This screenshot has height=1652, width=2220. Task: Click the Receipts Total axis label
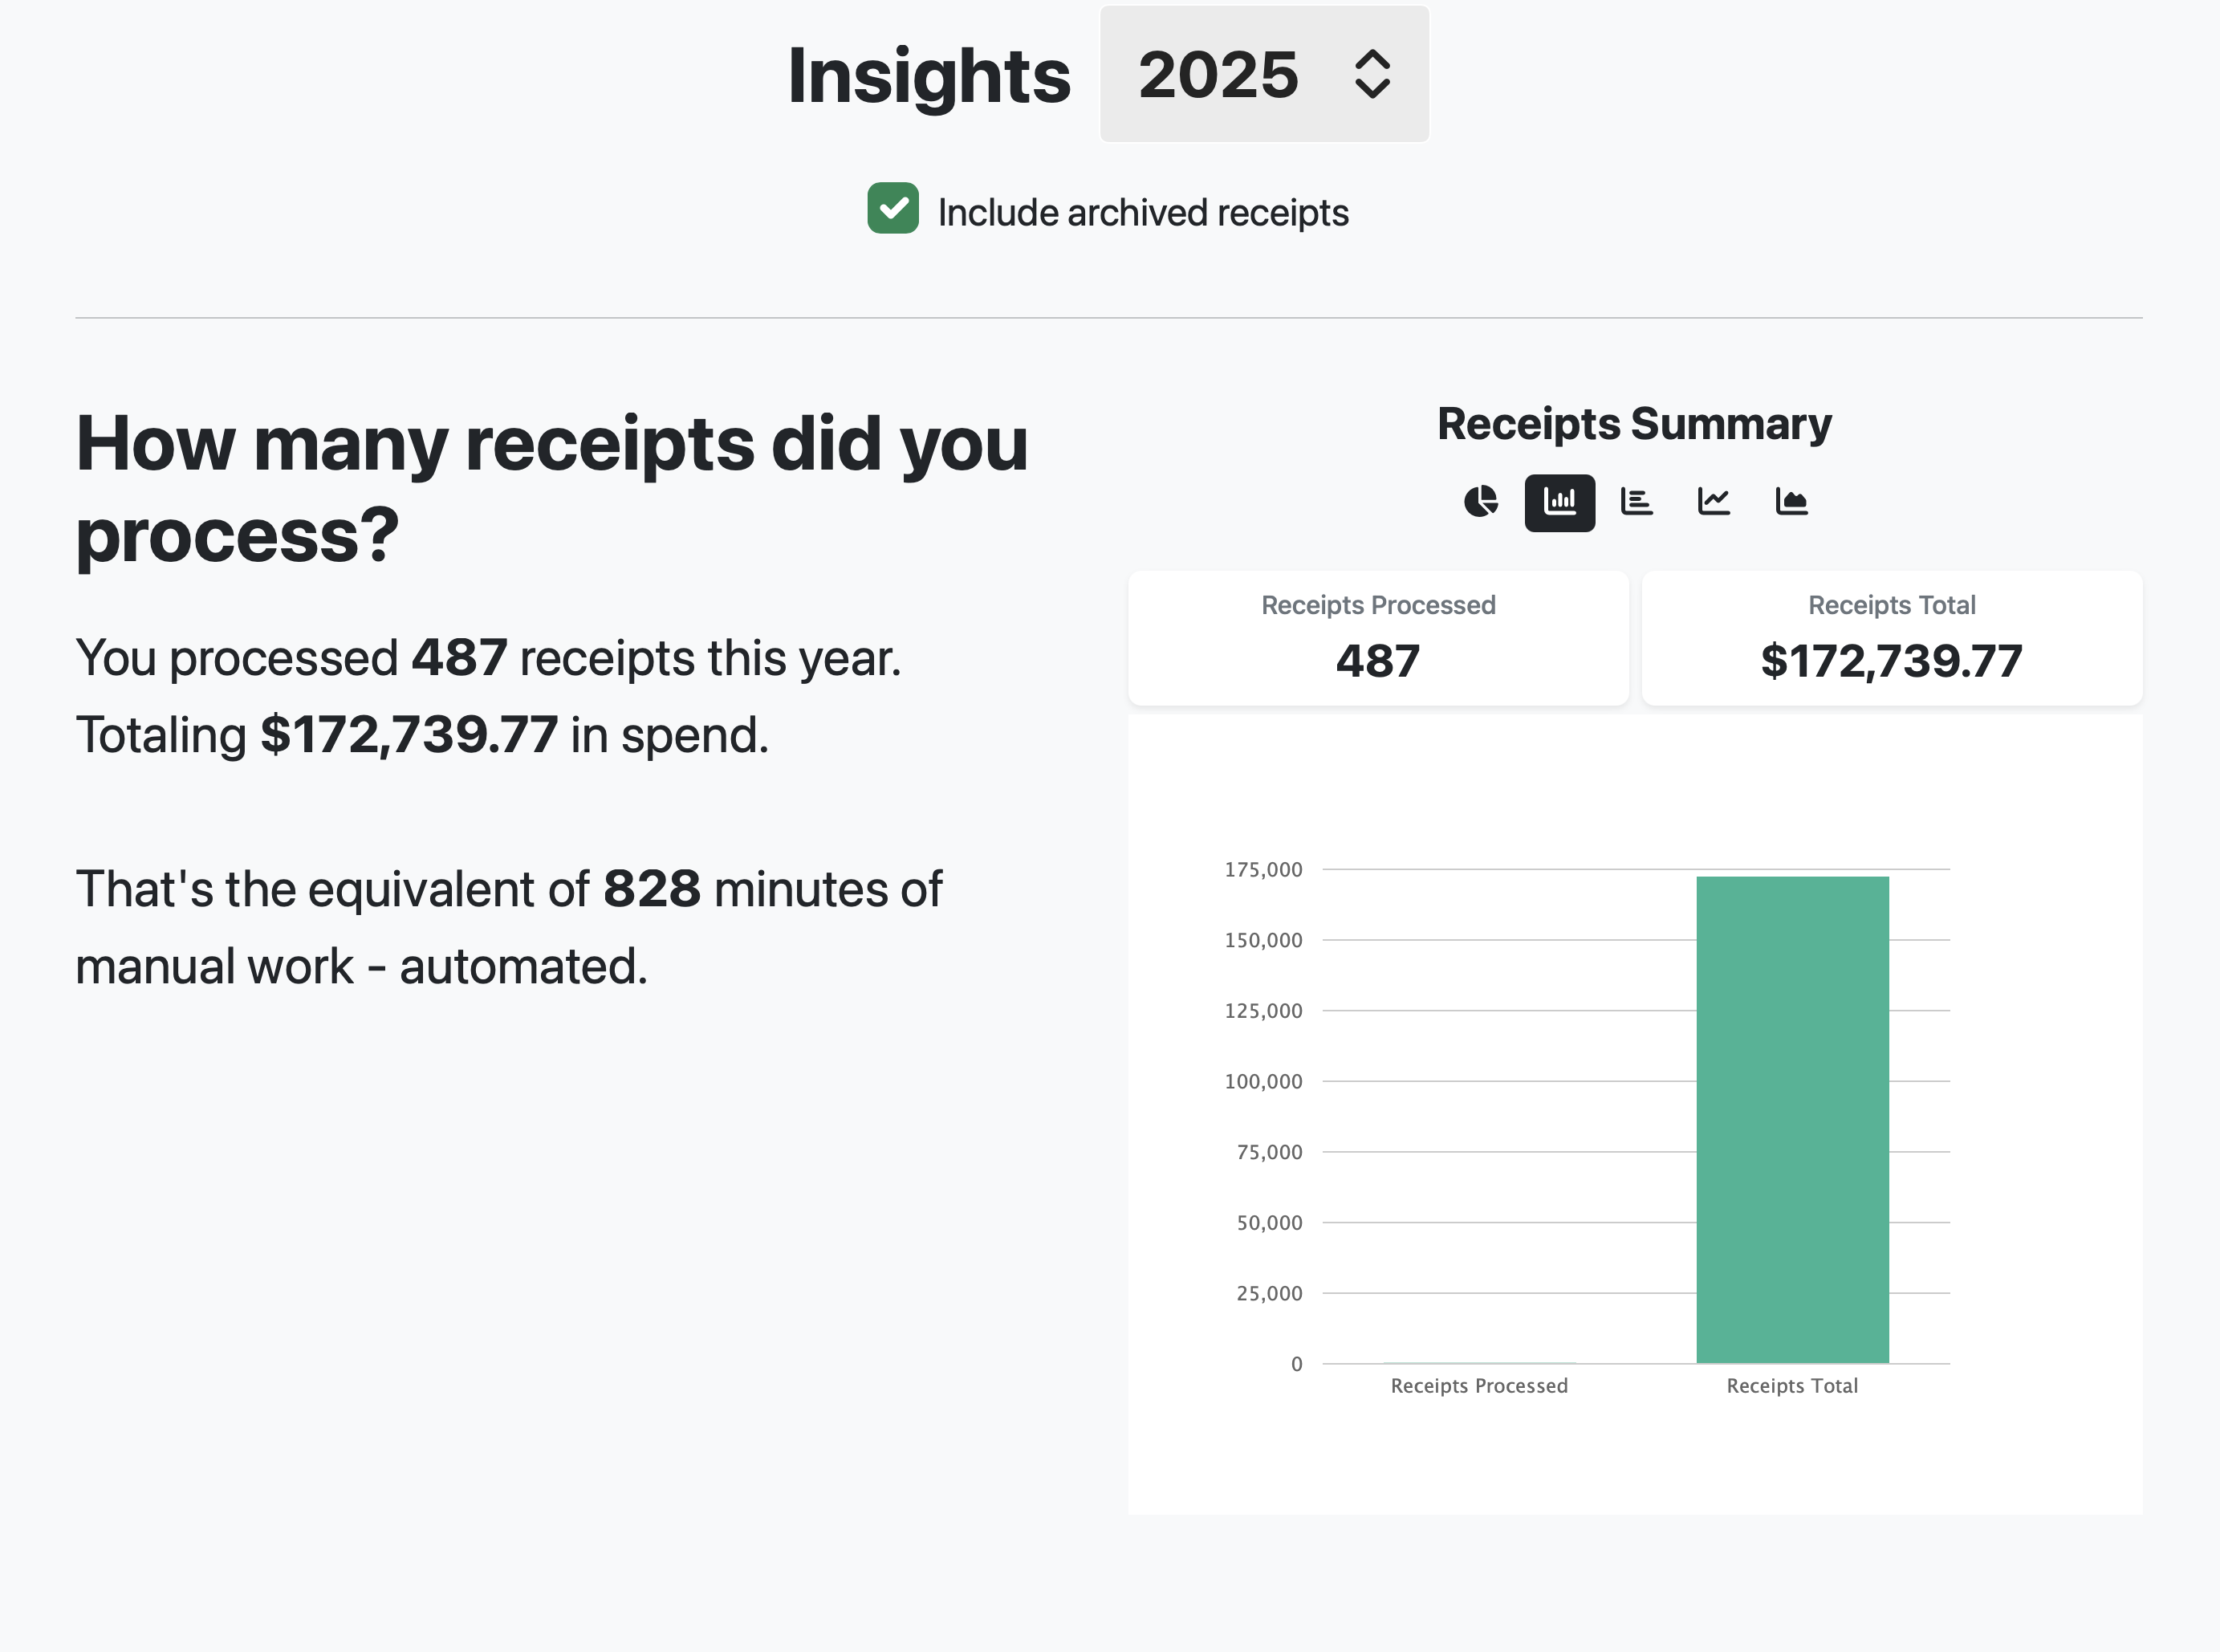pyautogui.click(x=1792, y=1385)
